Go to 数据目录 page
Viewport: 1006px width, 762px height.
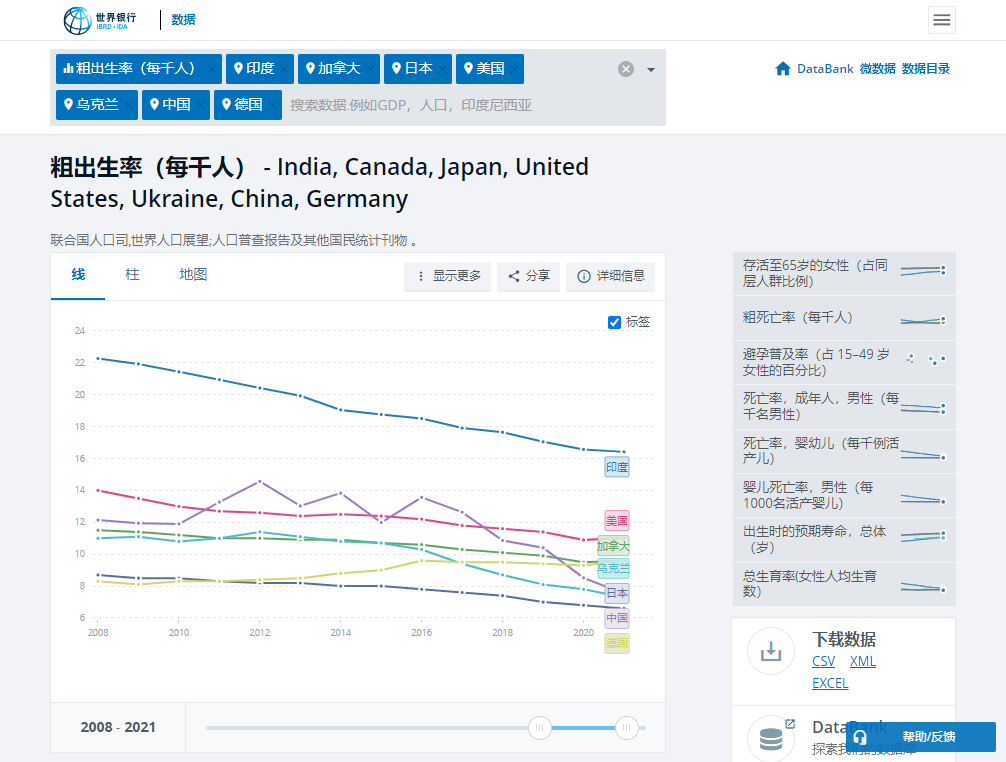pos(925,69)
